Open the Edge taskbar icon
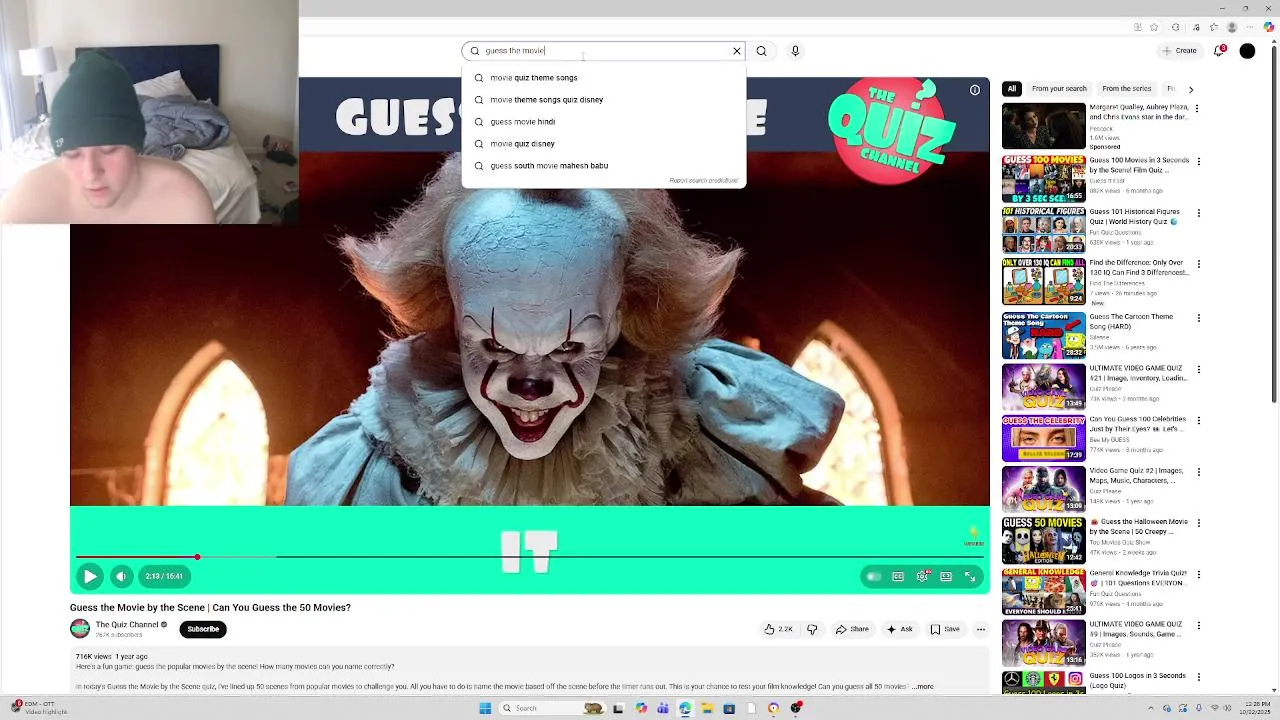The height and width of the screenshot is (720, 1280). pos(685,708)
